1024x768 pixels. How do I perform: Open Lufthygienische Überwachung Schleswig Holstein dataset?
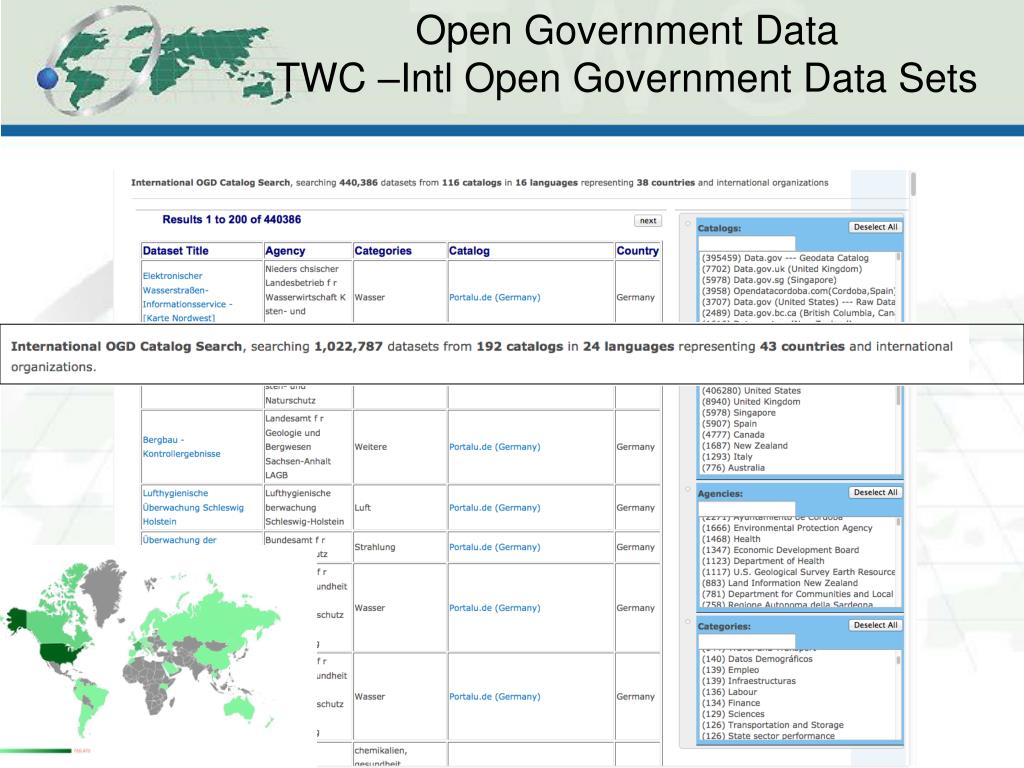193,507
